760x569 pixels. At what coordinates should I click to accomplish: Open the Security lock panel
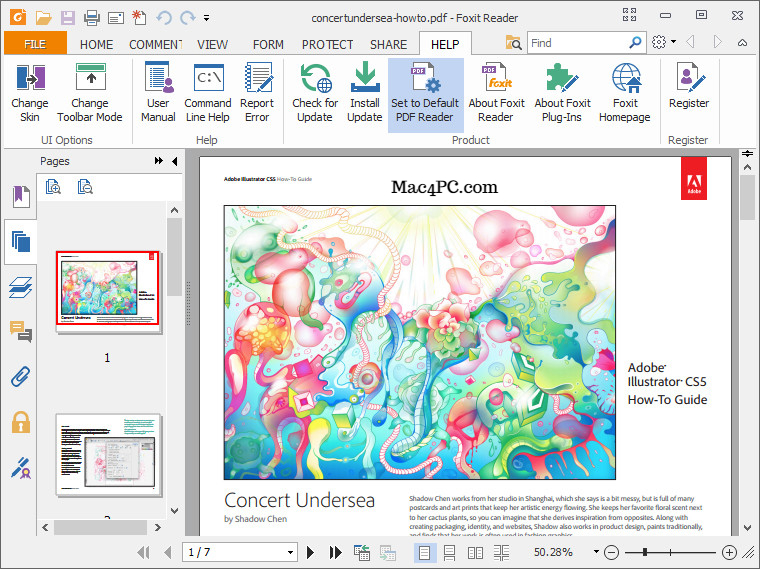tap(21, 422)
